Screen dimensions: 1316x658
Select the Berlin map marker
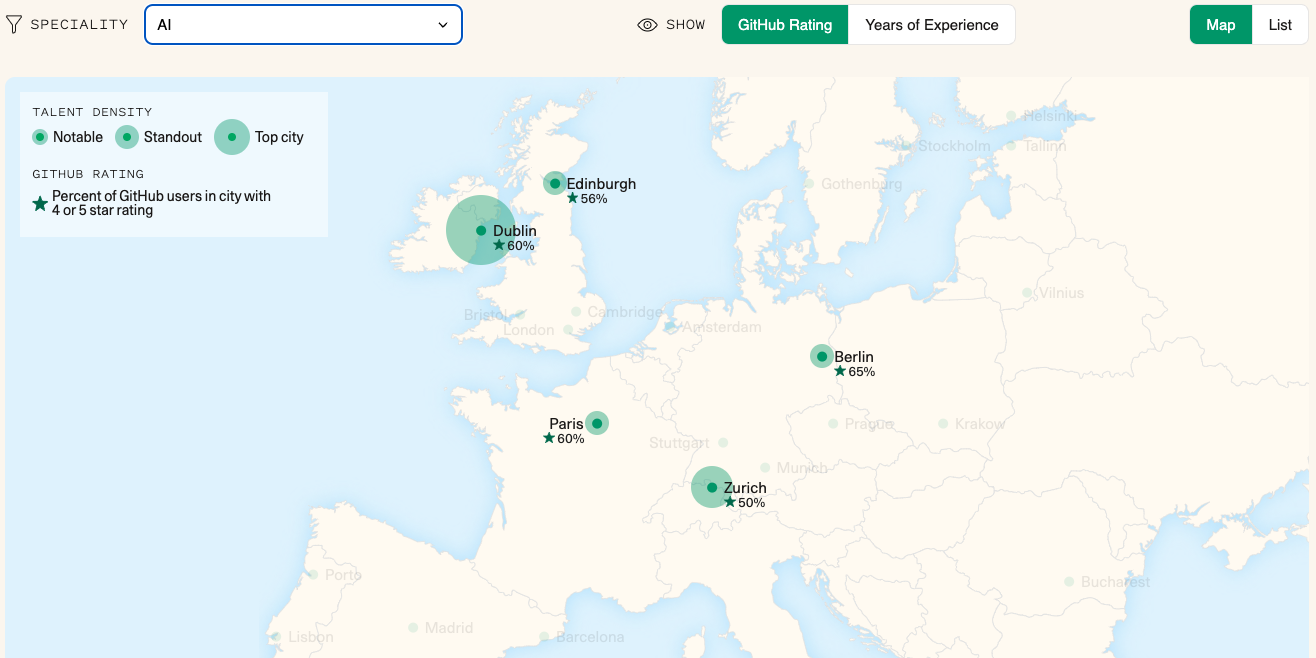tap(822, 356)
